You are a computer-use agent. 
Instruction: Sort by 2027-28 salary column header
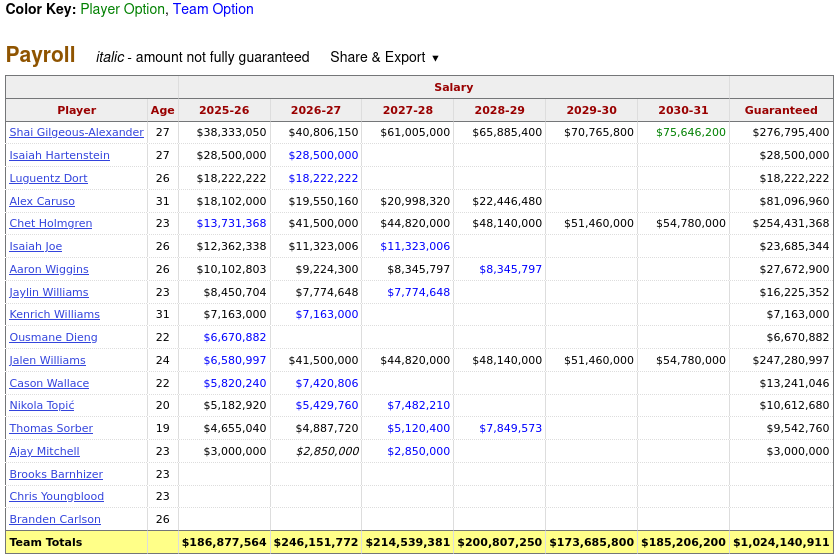coord(408,110)
